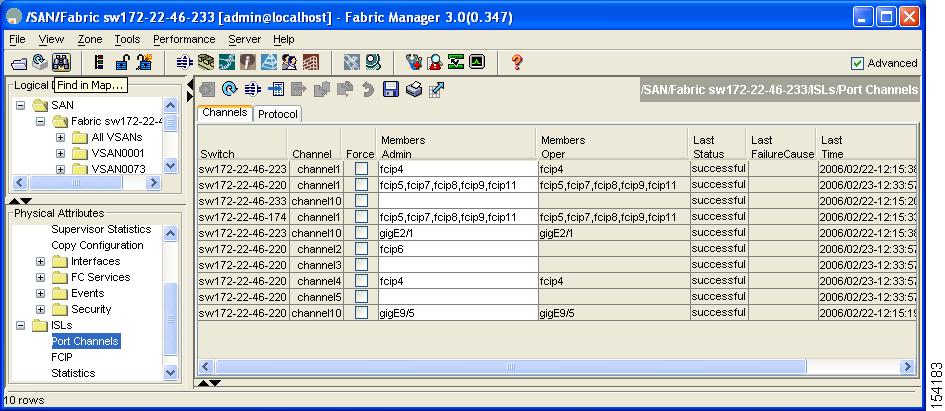Image resolution: width=945 pixels, height=411 pixels.
Task: Expand the Interfaces folder
Action: point(40,262)
